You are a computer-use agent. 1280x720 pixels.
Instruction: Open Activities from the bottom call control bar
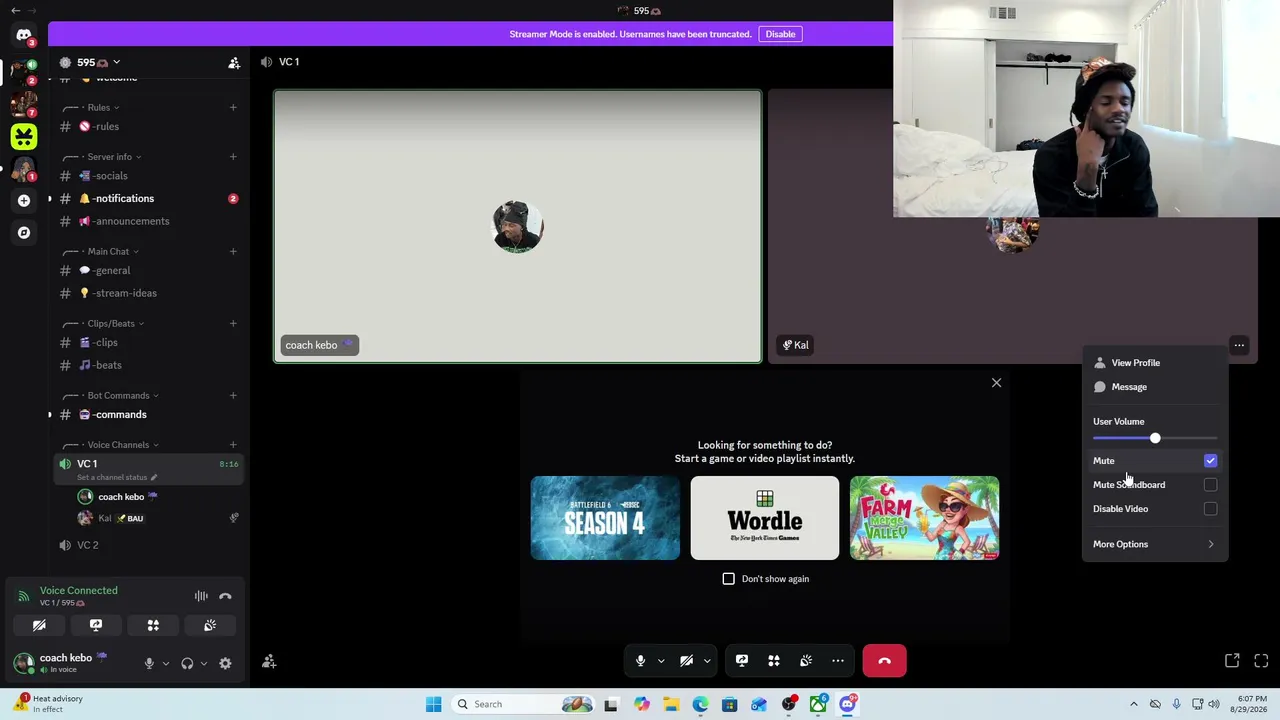click(x=774, y=661)
